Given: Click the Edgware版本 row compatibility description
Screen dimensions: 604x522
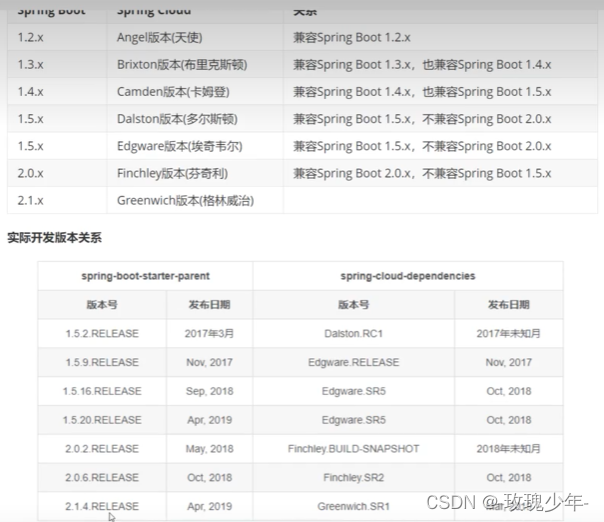Looking at the screenshot, I should click(422, 146).
